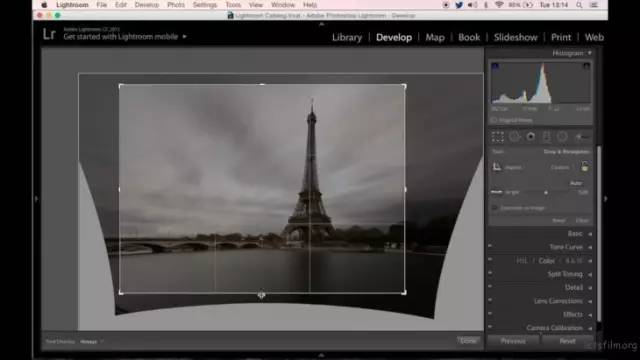This screenshot has height=360, width=640.
Task: Click the Angle slider handle
Action: point(546,193)
